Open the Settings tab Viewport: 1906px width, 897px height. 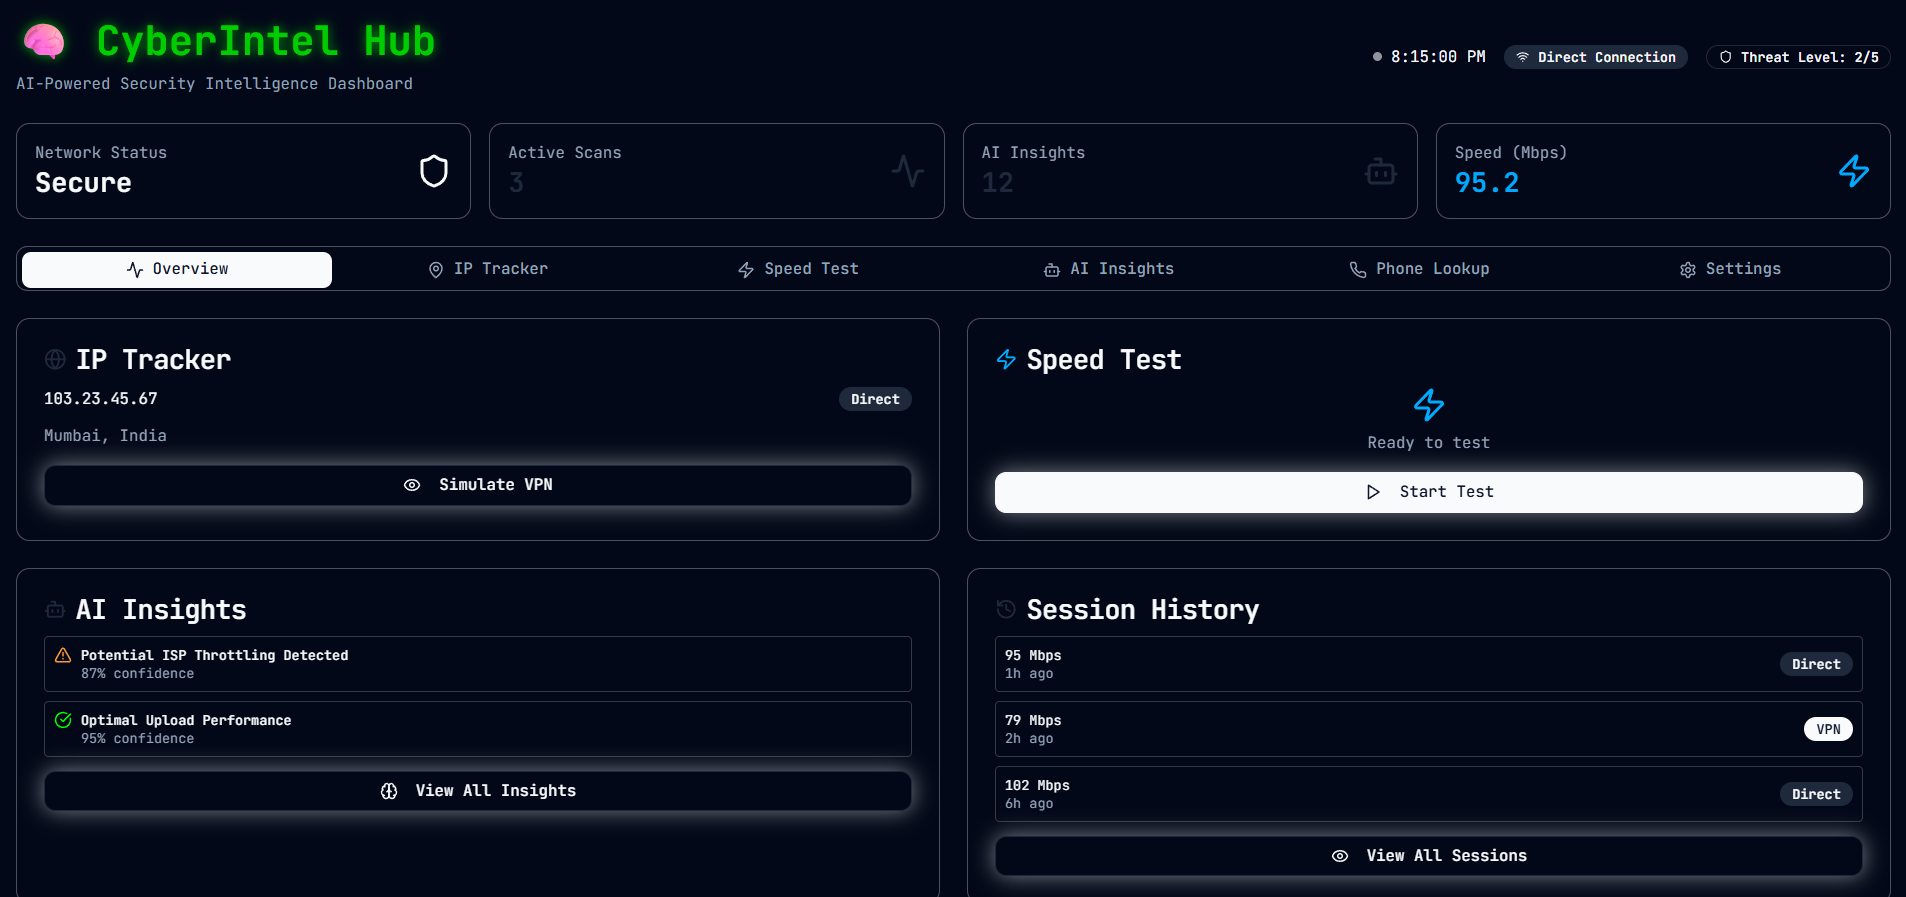pos(1730,269)
